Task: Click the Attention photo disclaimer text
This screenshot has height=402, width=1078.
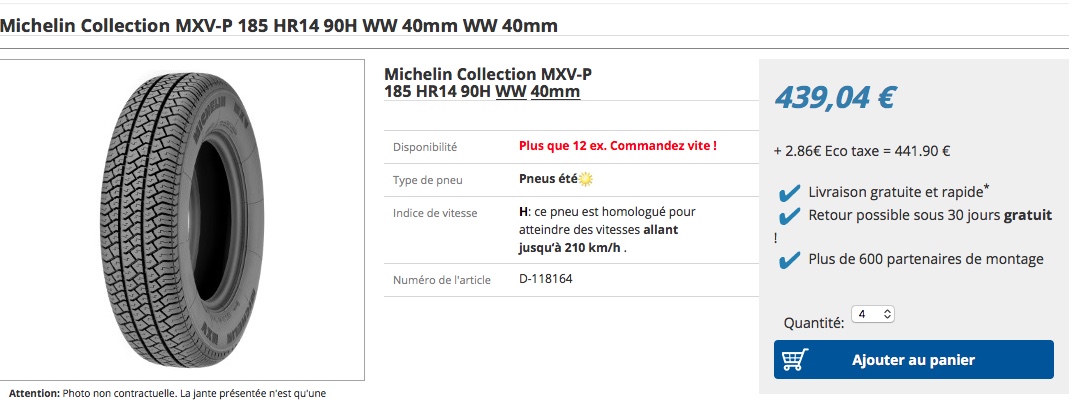Action: (167, 392)
